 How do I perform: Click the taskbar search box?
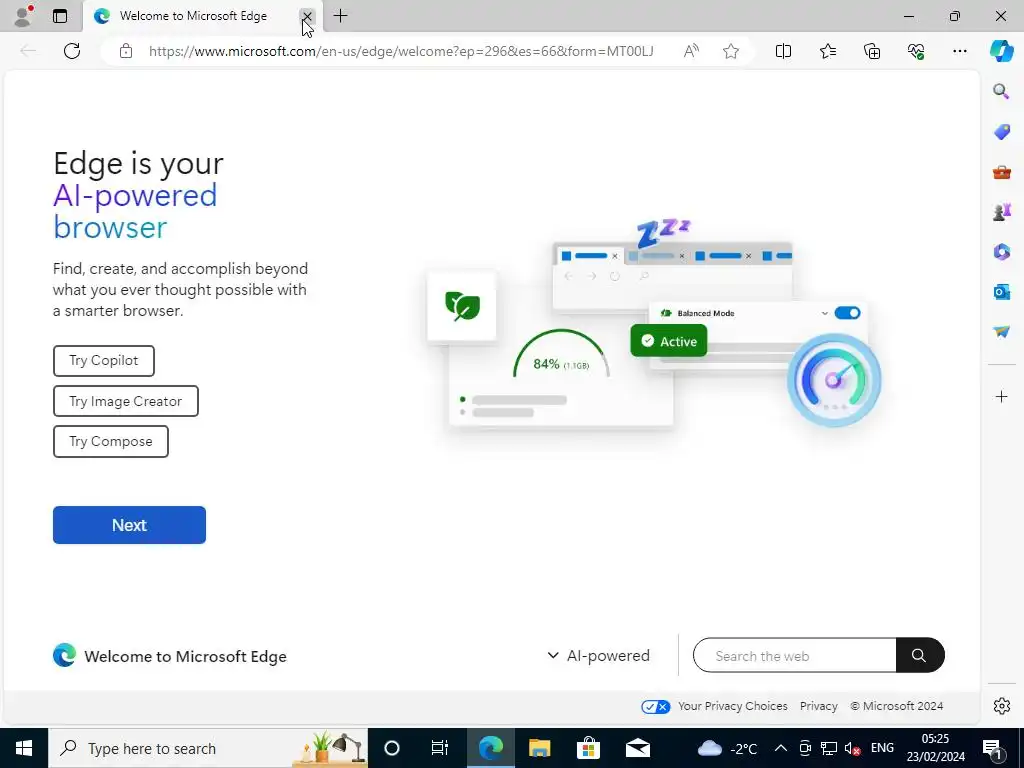tap(208, 748)
